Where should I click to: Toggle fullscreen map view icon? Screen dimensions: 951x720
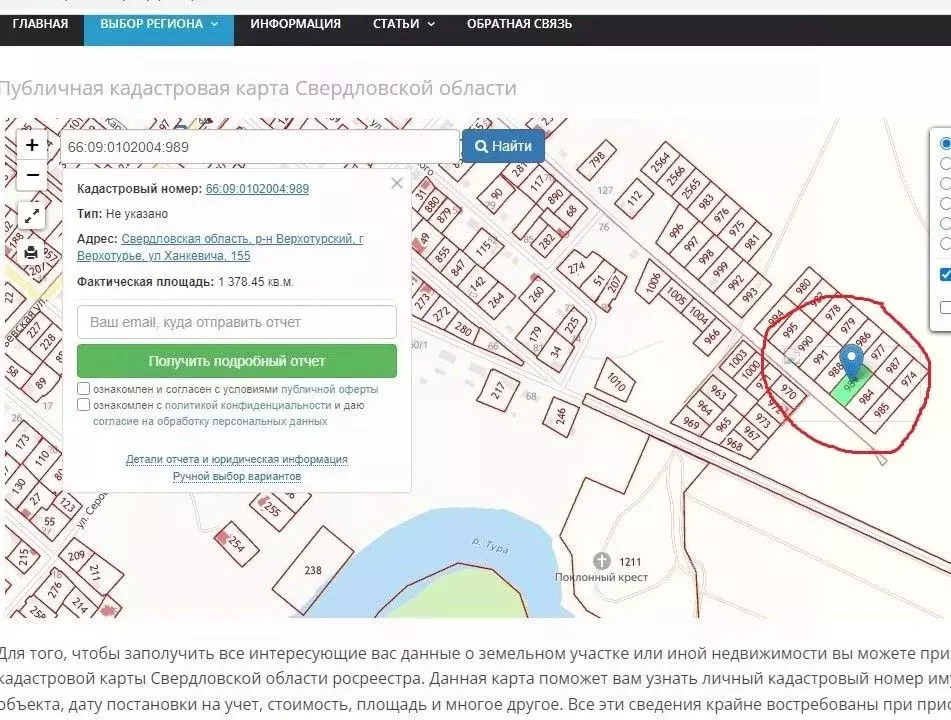point(32,215)
